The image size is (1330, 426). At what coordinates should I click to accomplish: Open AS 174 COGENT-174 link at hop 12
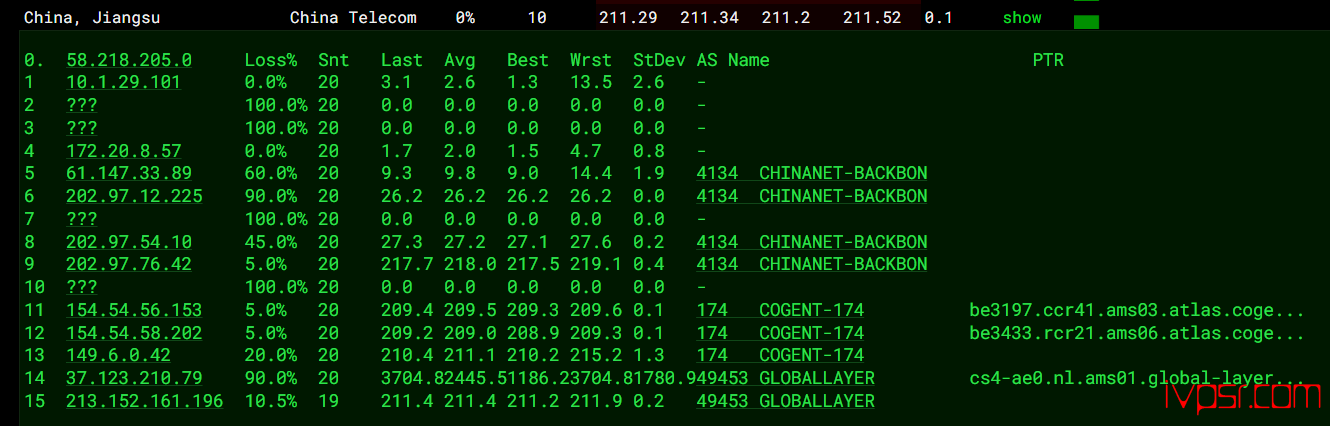780,333
